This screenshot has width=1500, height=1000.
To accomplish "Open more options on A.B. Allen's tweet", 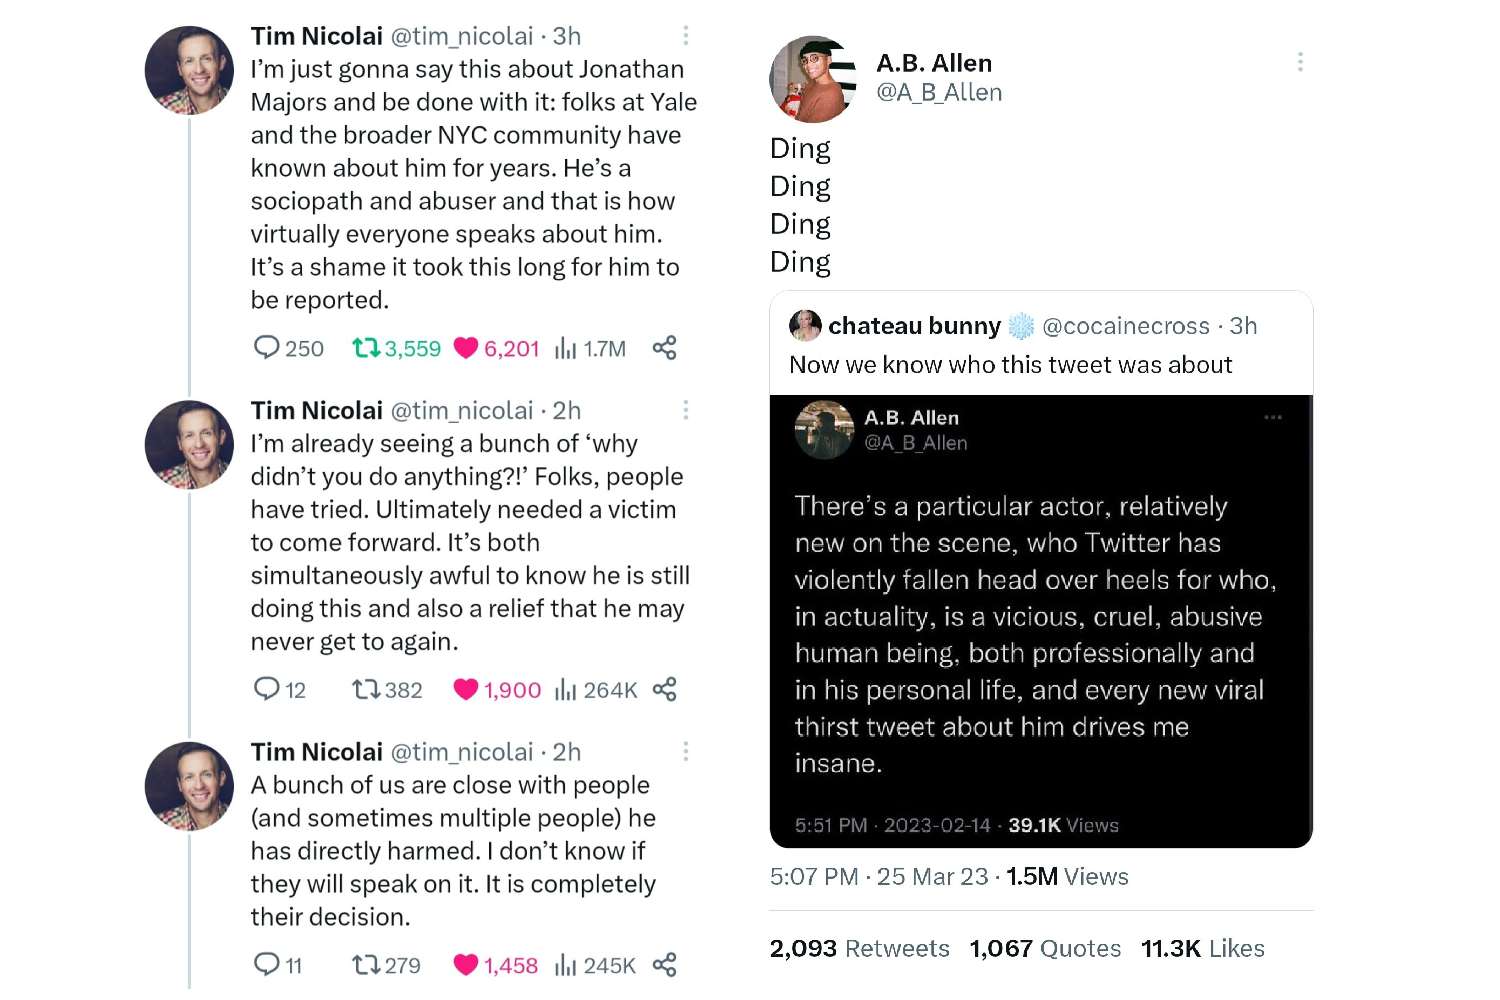I will (1300, 62).
